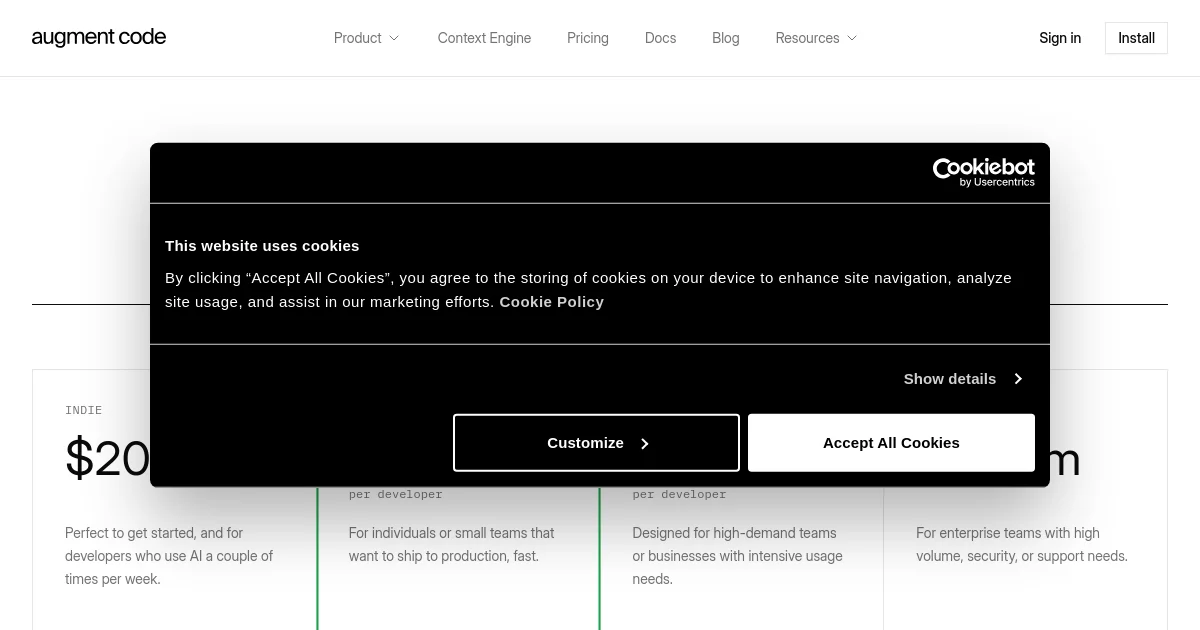Open the Cookie Policy link
The width and height of the screenshot is (1200, 630).
[x=552, y=302]
